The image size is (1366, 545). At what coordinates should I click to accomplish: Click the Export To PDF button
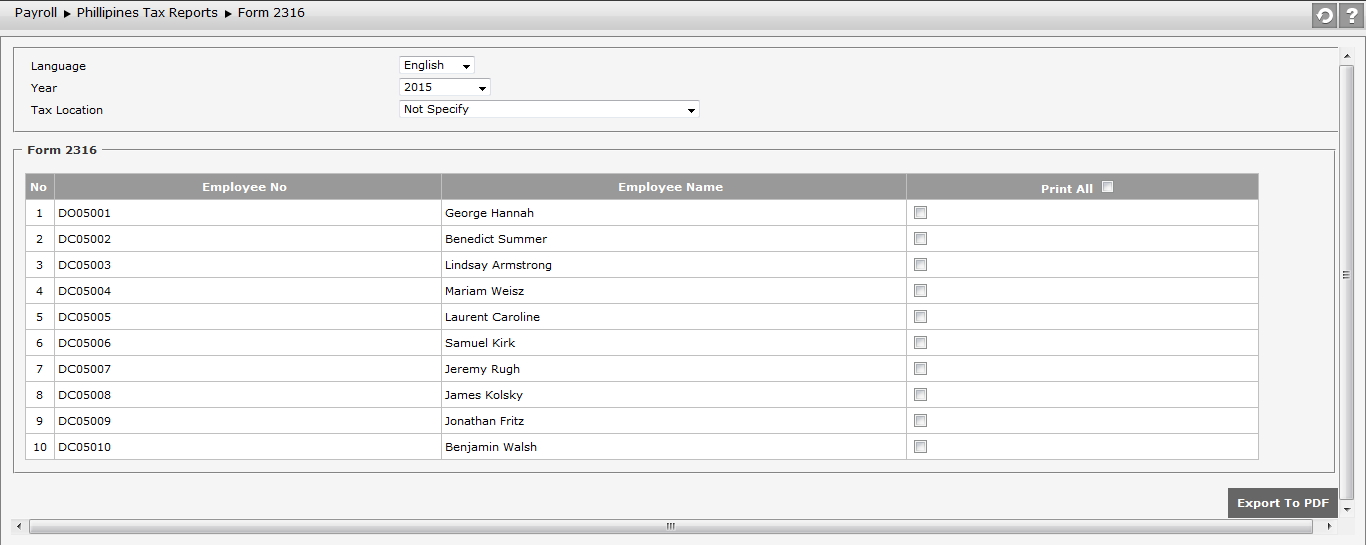(x=1282, y=503)
